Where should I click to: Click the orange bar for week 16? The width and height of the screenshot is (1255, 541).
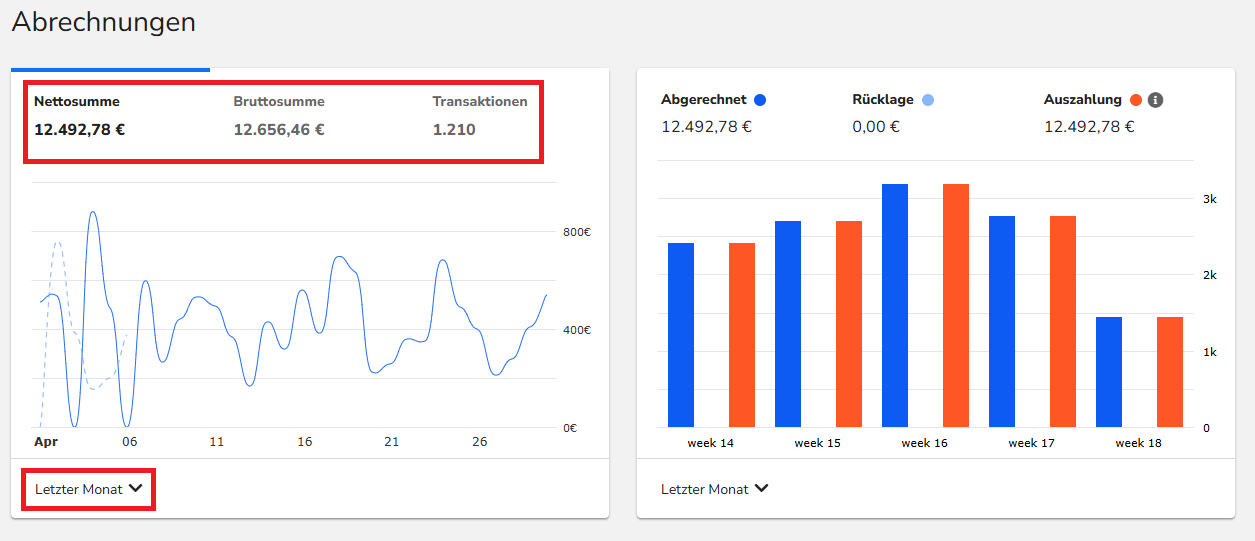tap(956, 306)
